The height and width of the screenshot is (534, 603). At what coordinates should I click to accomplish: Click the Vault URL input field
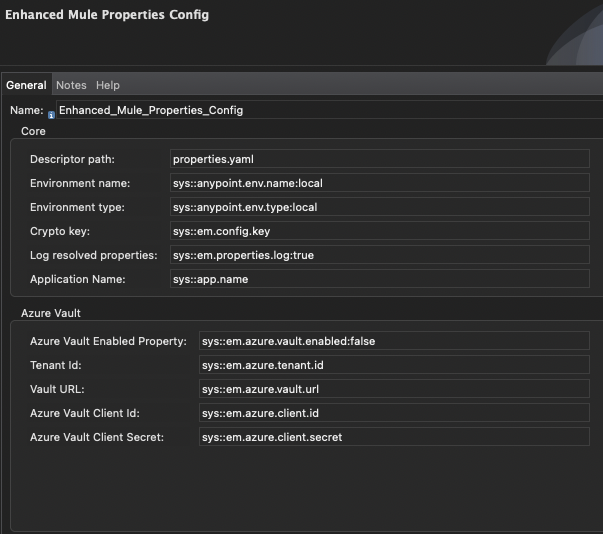(x=394, y=389)
